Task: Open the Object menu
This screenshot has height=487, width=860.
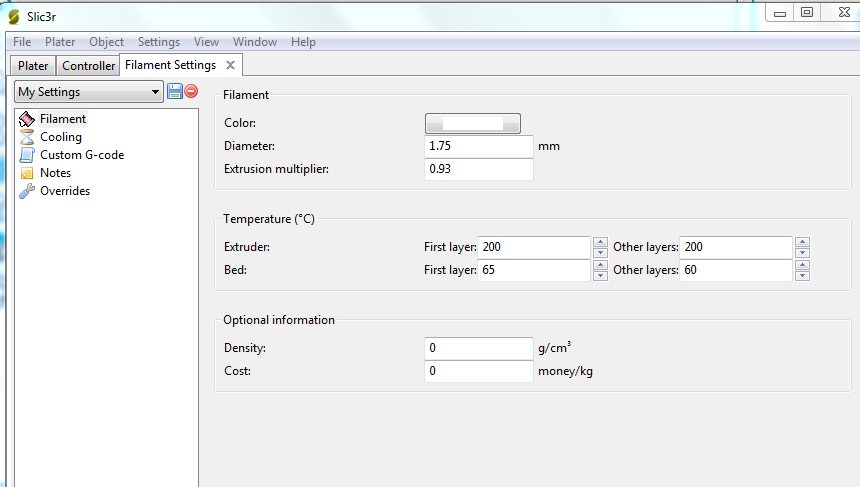Action: (x=106, y=42)
